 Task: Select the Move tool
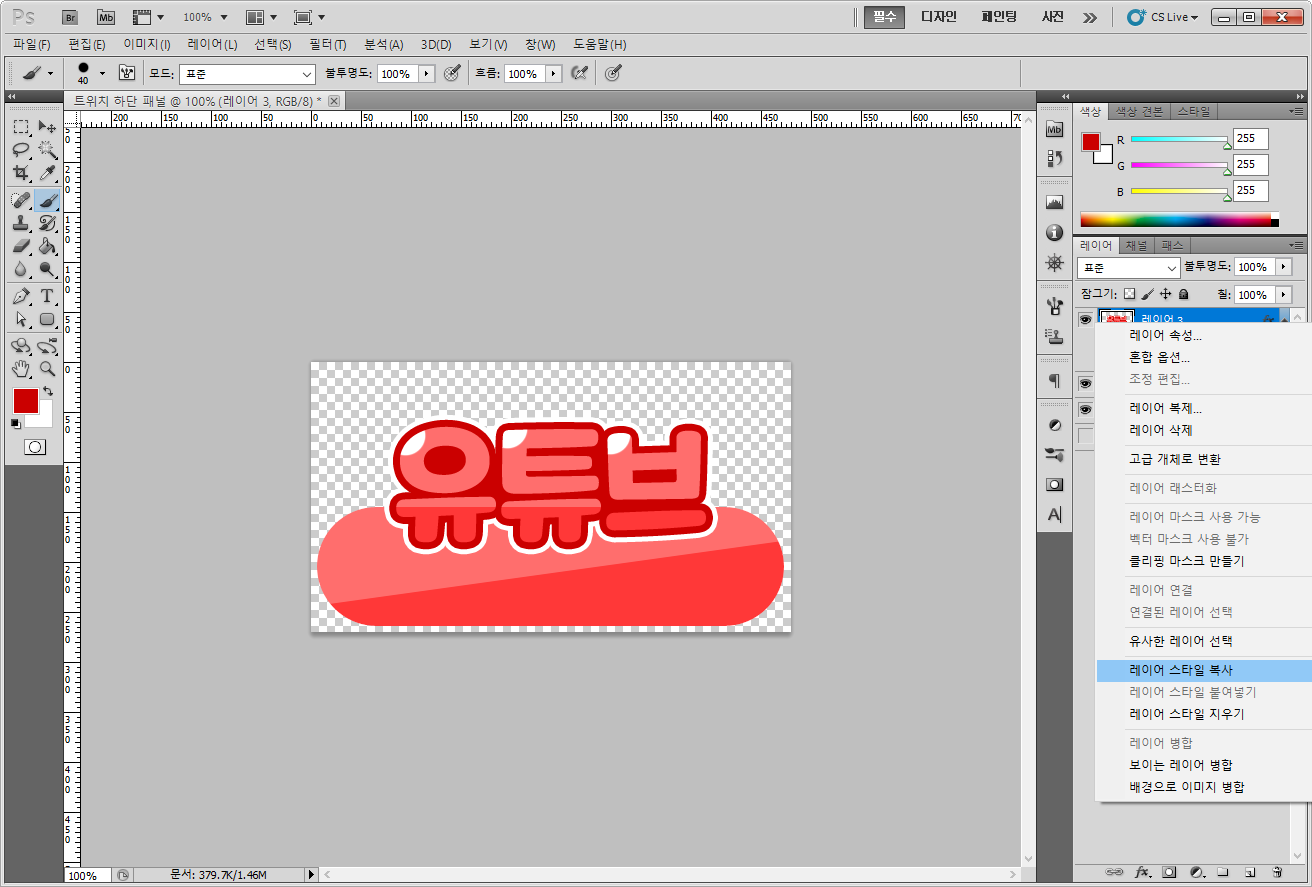47,127
